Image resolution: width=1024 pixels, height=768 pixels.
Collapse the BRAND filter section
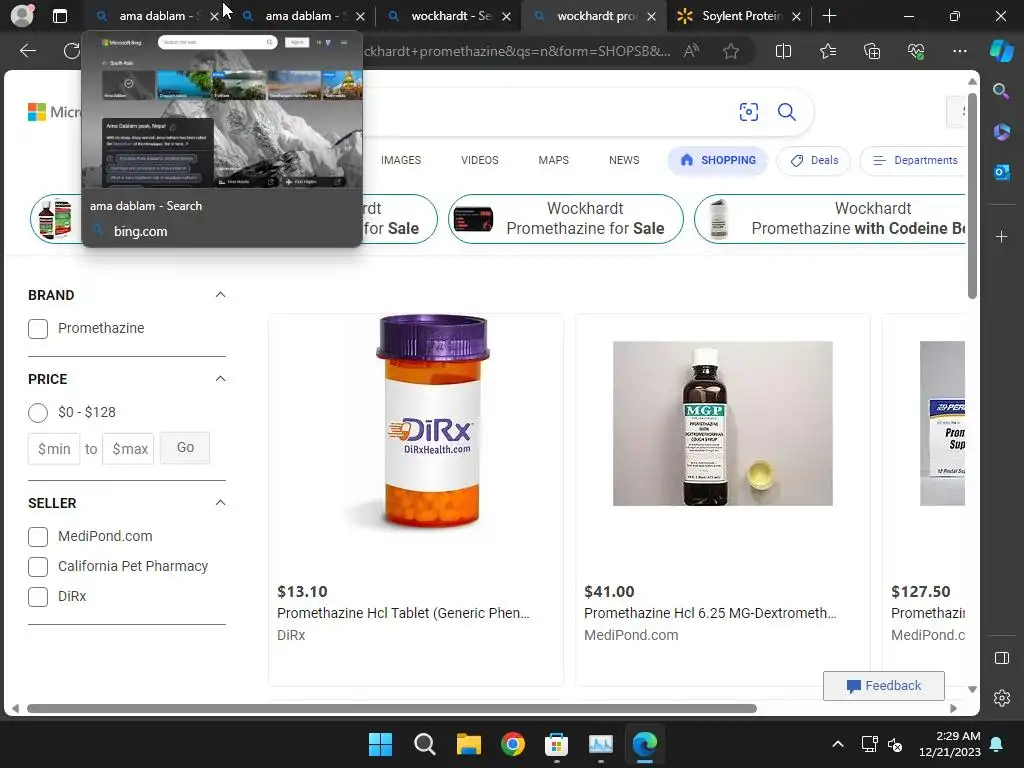[220, 295]
